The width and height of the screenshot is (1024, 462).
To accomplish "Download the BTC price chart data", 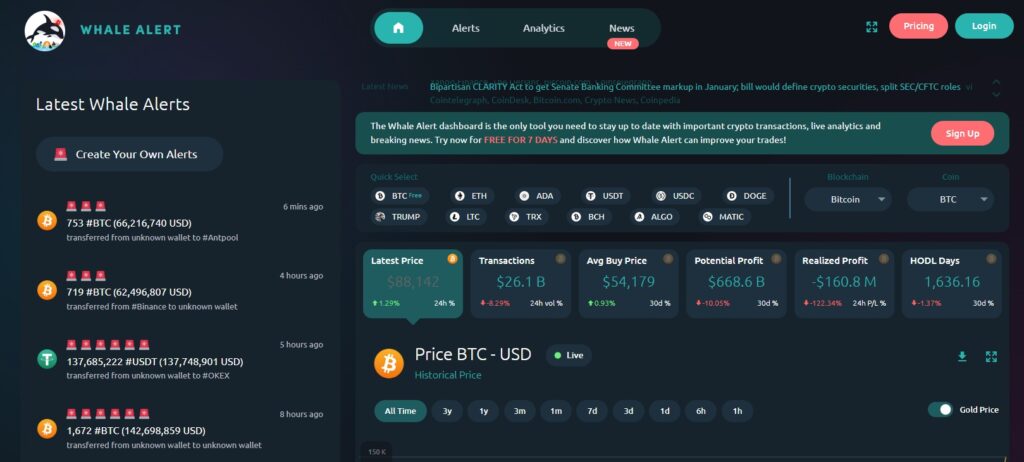I will (962, 356).
